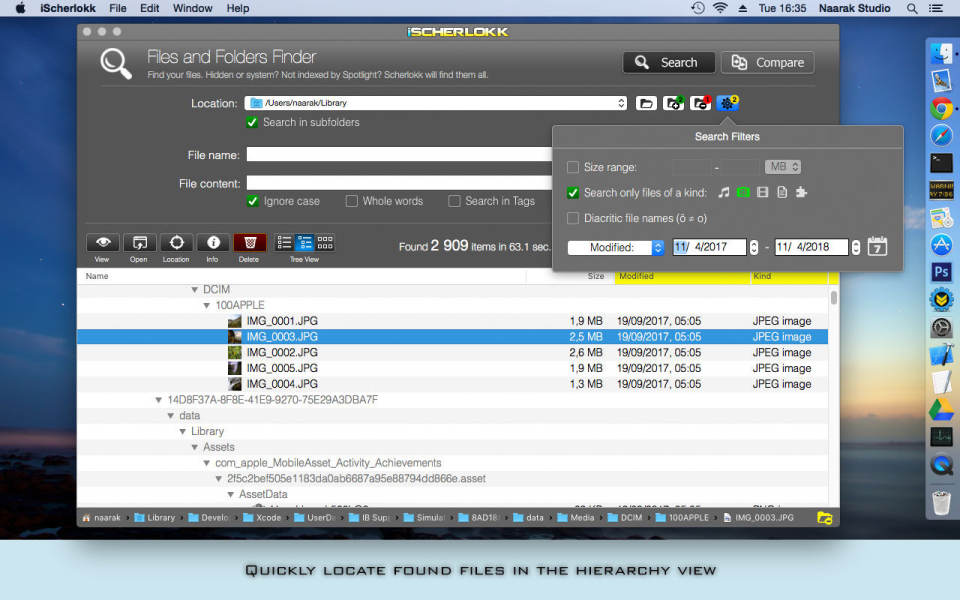Click the end date stepper arrows
960x600 pixels.
point(856,247)
